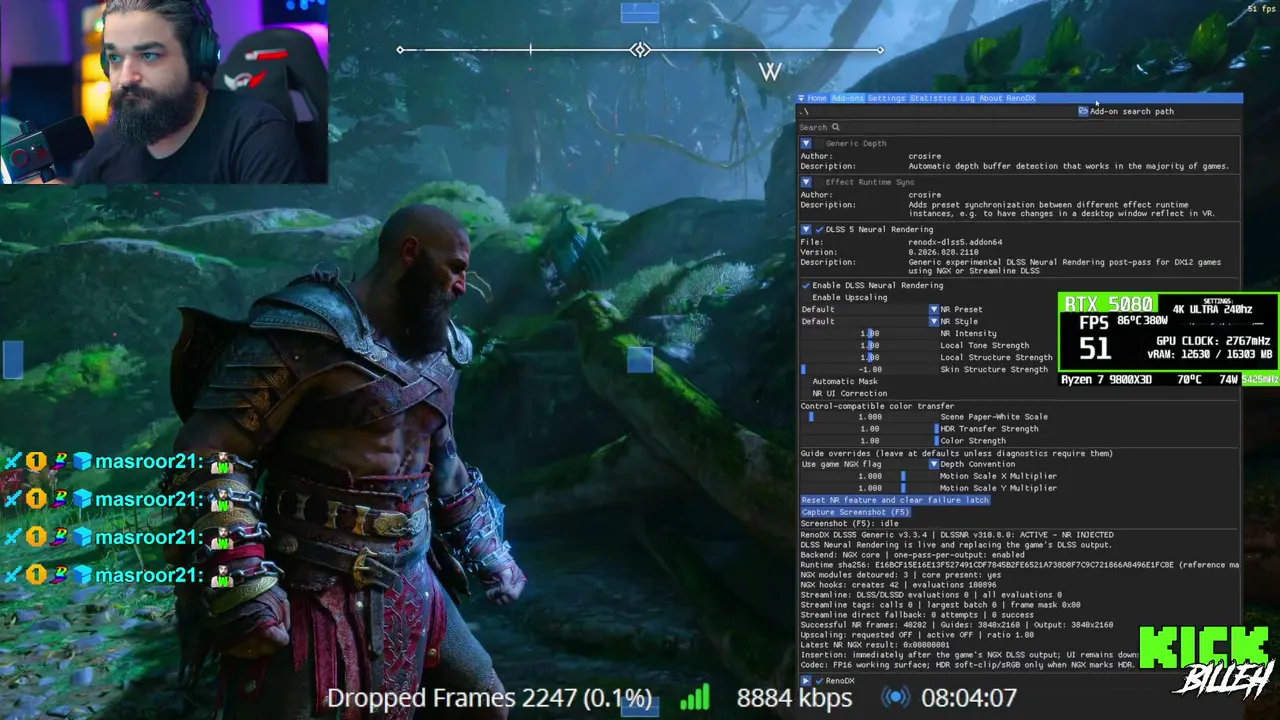Adjust the Color Strength slider
Image resolution: width=1280 pixels, height=720 pixels.
pos(869,441)
